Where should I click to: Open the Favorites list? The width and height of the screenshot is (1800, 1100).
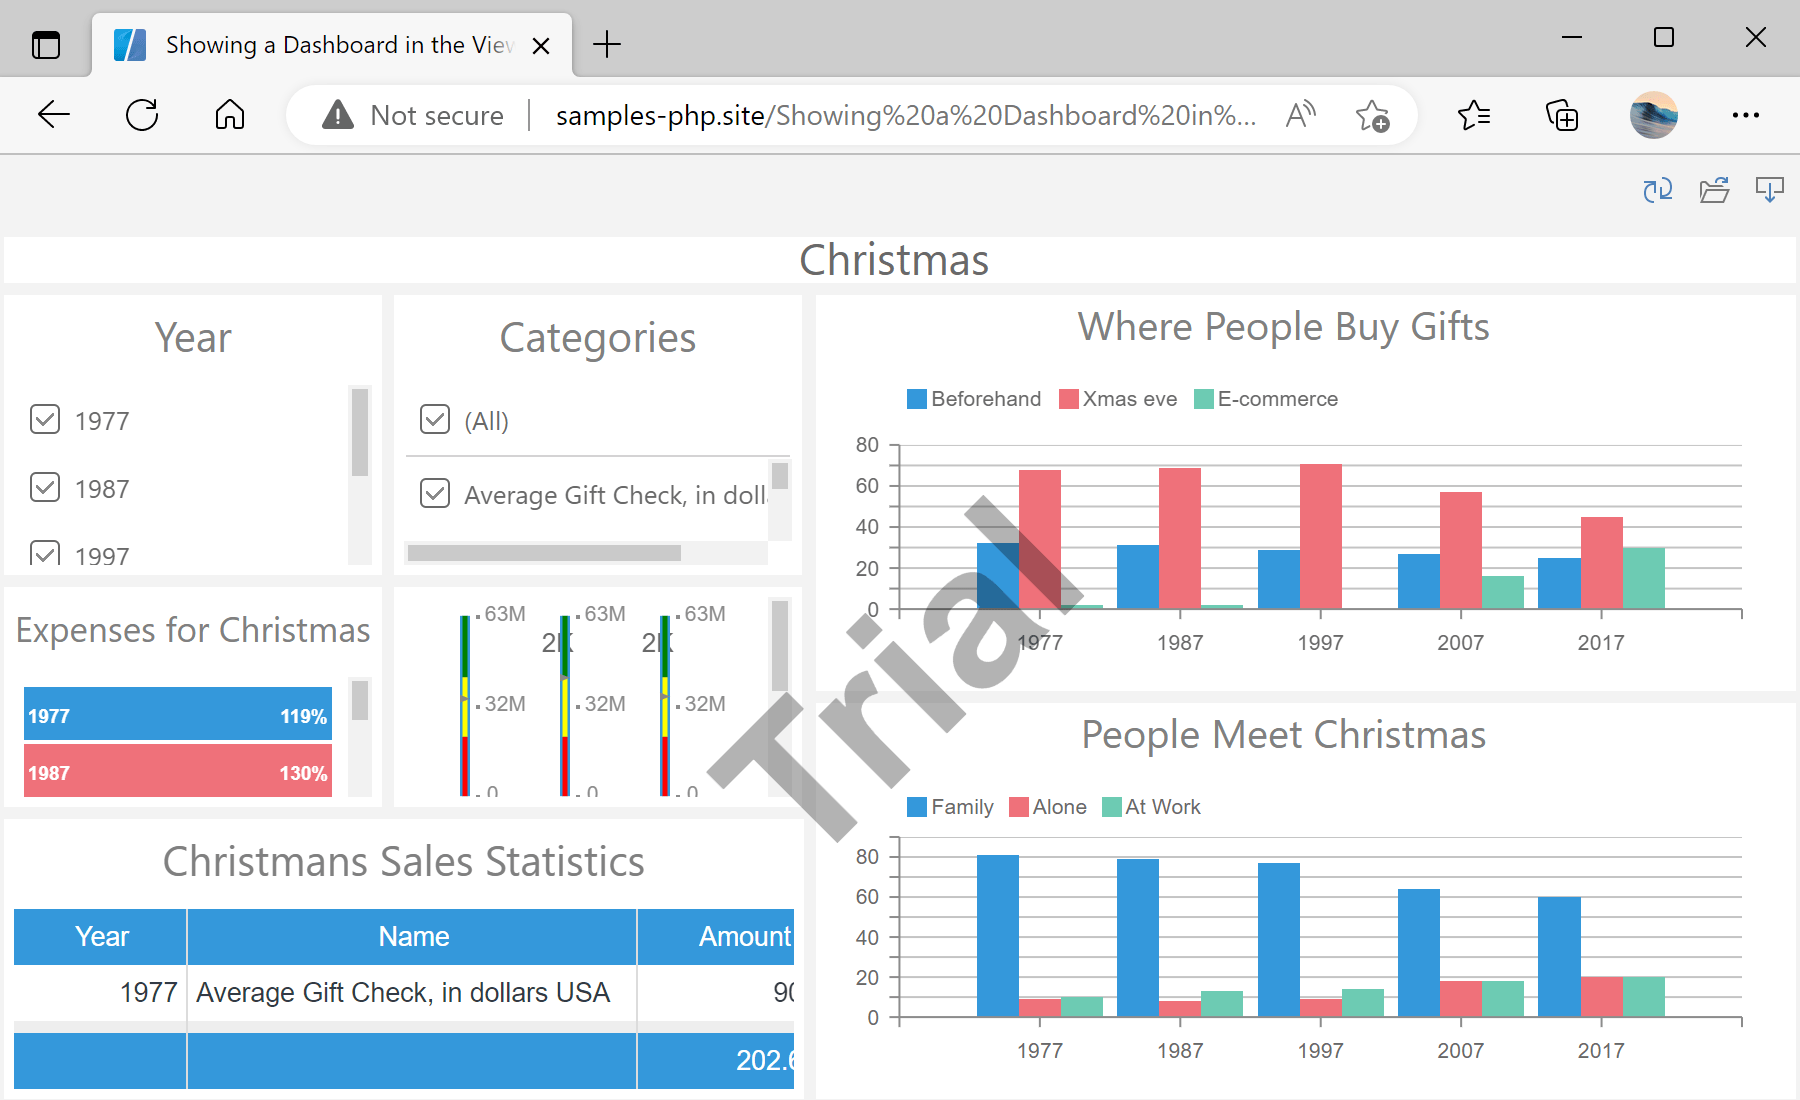click(x=1472, y=115)
